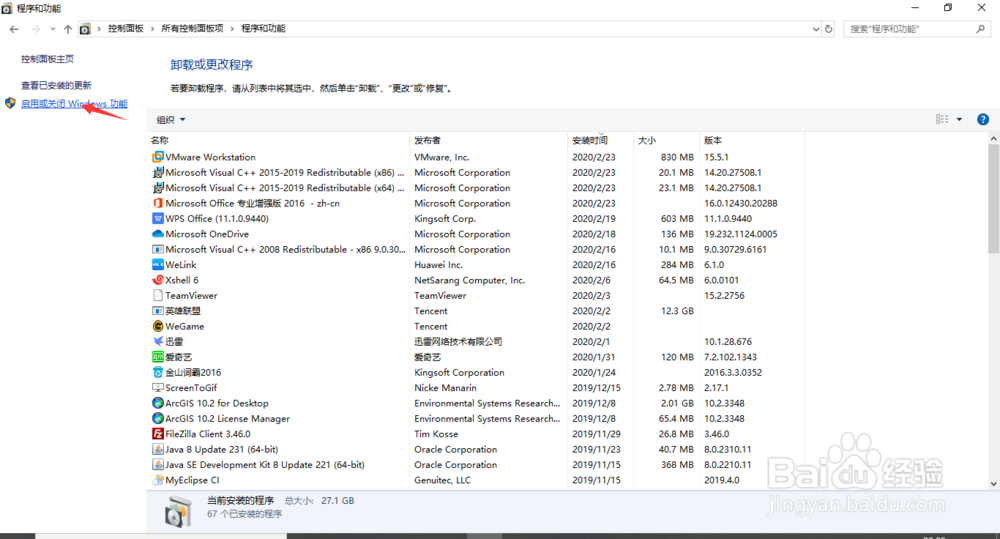Screen dimensions: 1000x539
Task: Click the Xshell 6 program icon
Action: pos(158,279)
